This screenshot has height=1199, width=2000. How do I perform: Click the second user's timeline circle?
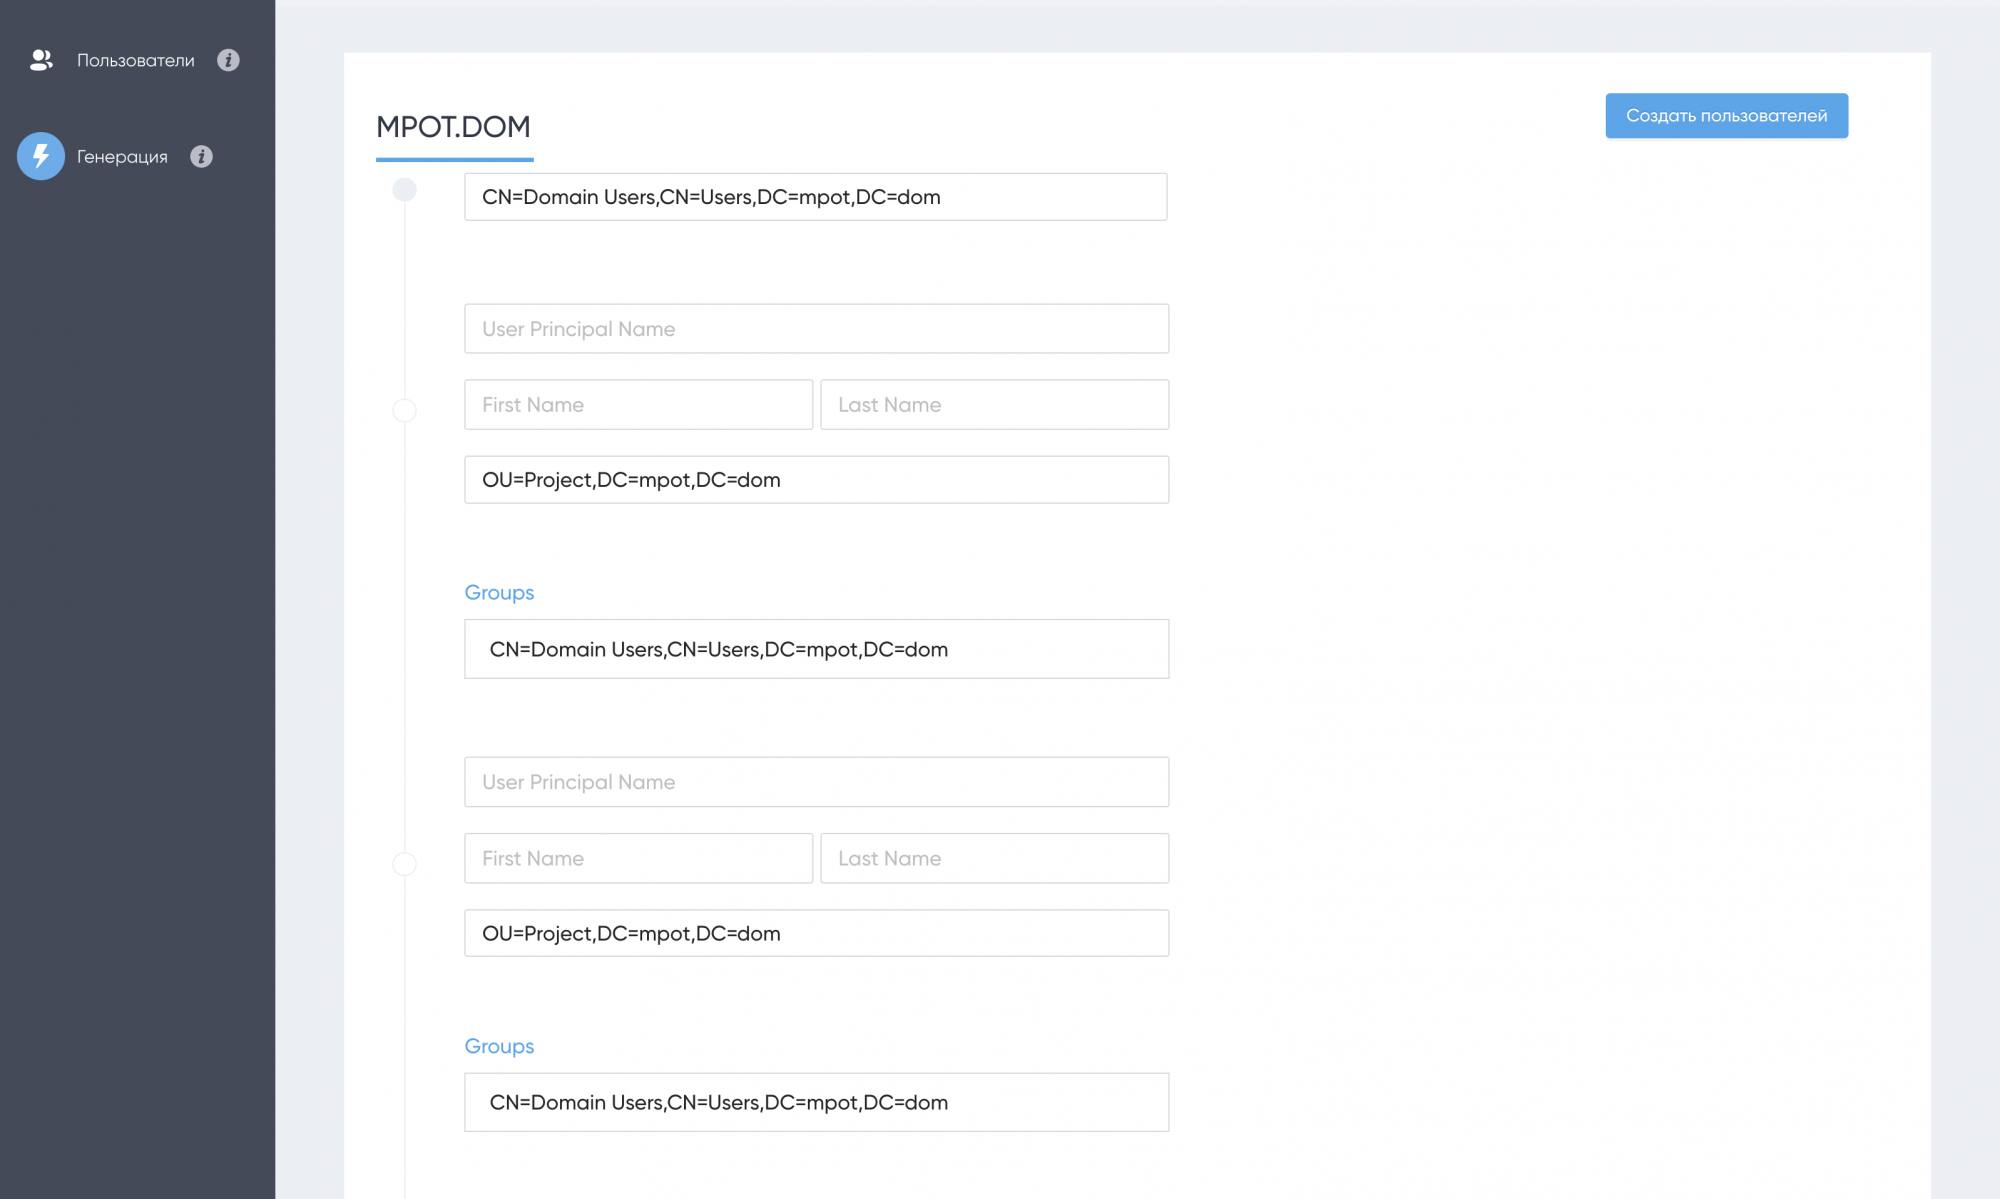click(x=404, y=864)
